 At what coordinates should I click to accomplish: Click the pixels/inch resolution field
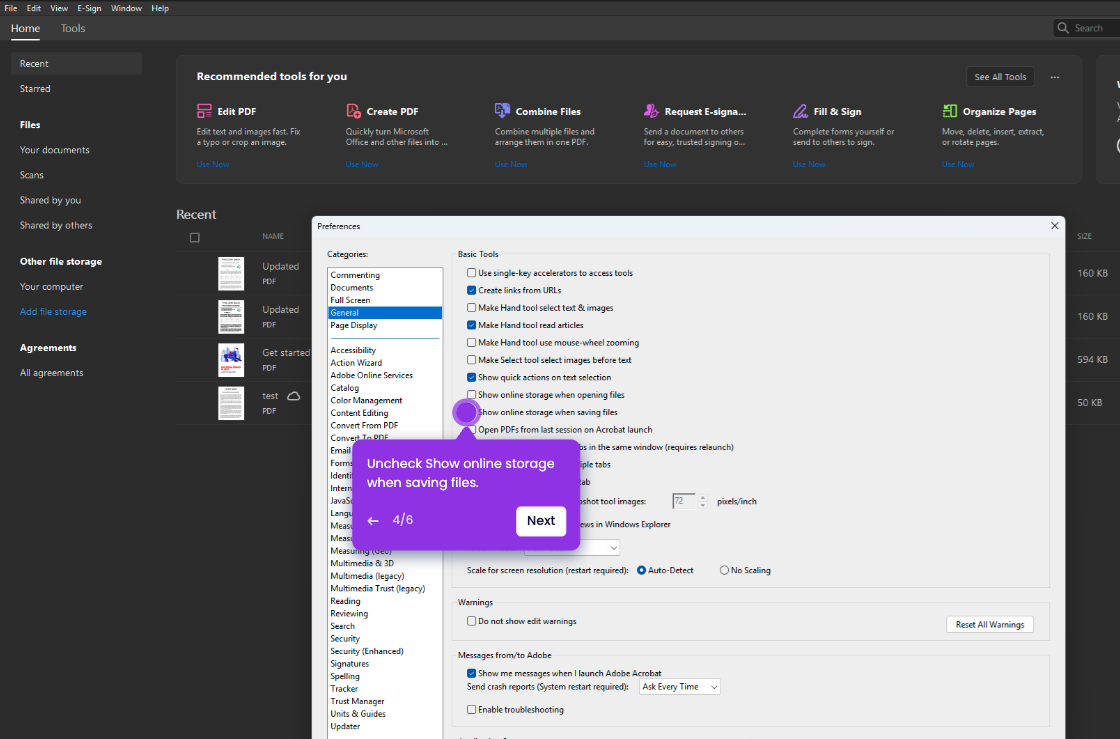(684, 501)
